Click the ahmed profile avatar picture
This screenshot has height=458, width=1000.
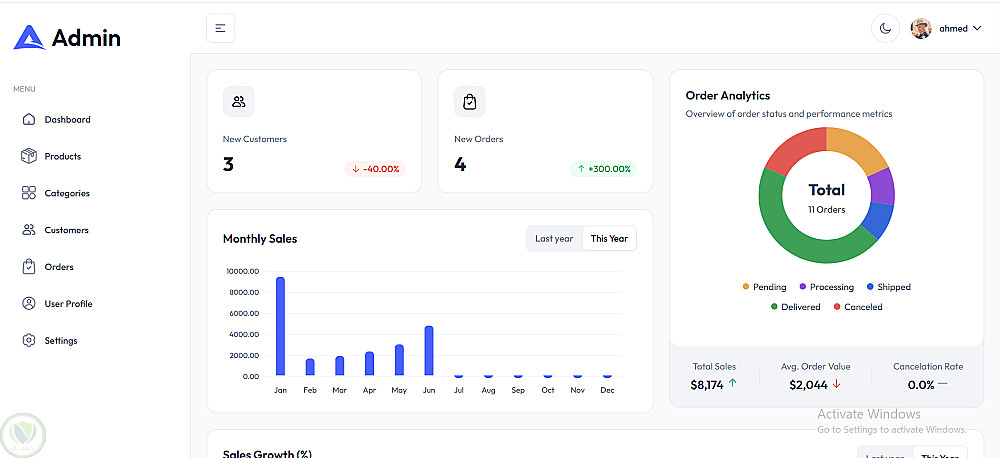pos(921,29)
